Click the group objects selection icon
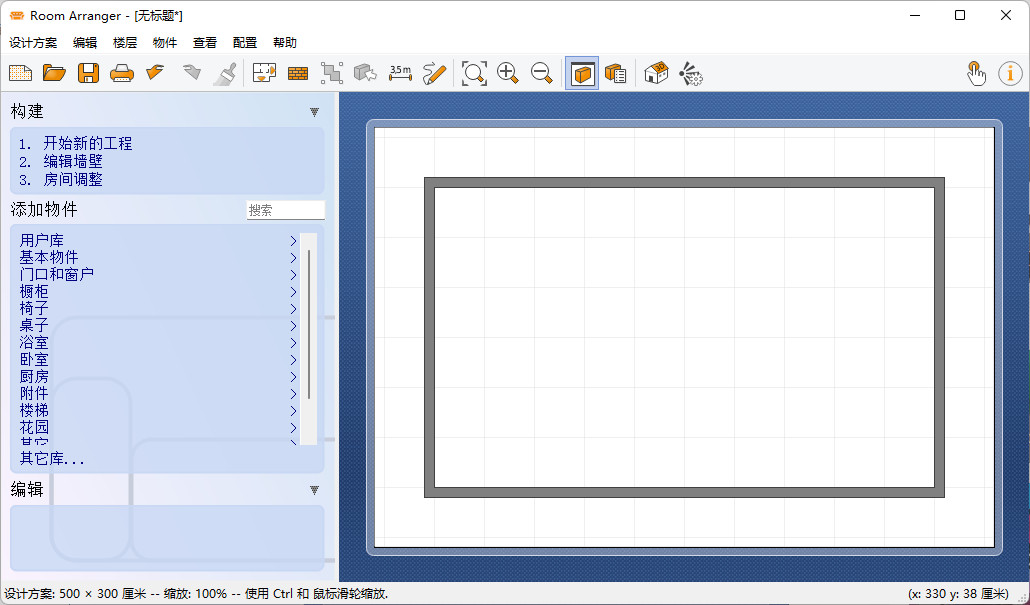The image size is (1030, 605). (332, 73)
